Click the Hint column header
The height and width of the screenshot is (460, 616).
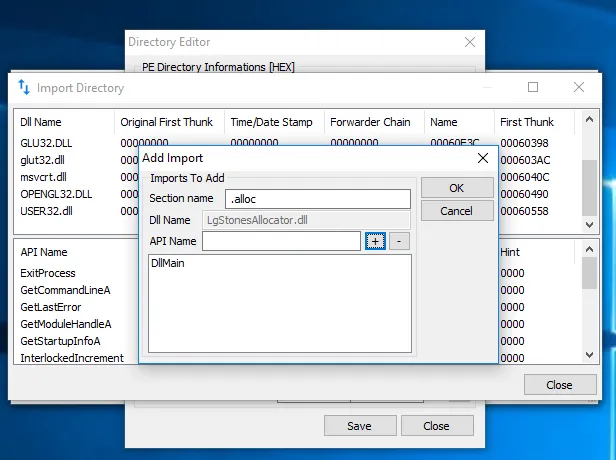coord(510,252)
